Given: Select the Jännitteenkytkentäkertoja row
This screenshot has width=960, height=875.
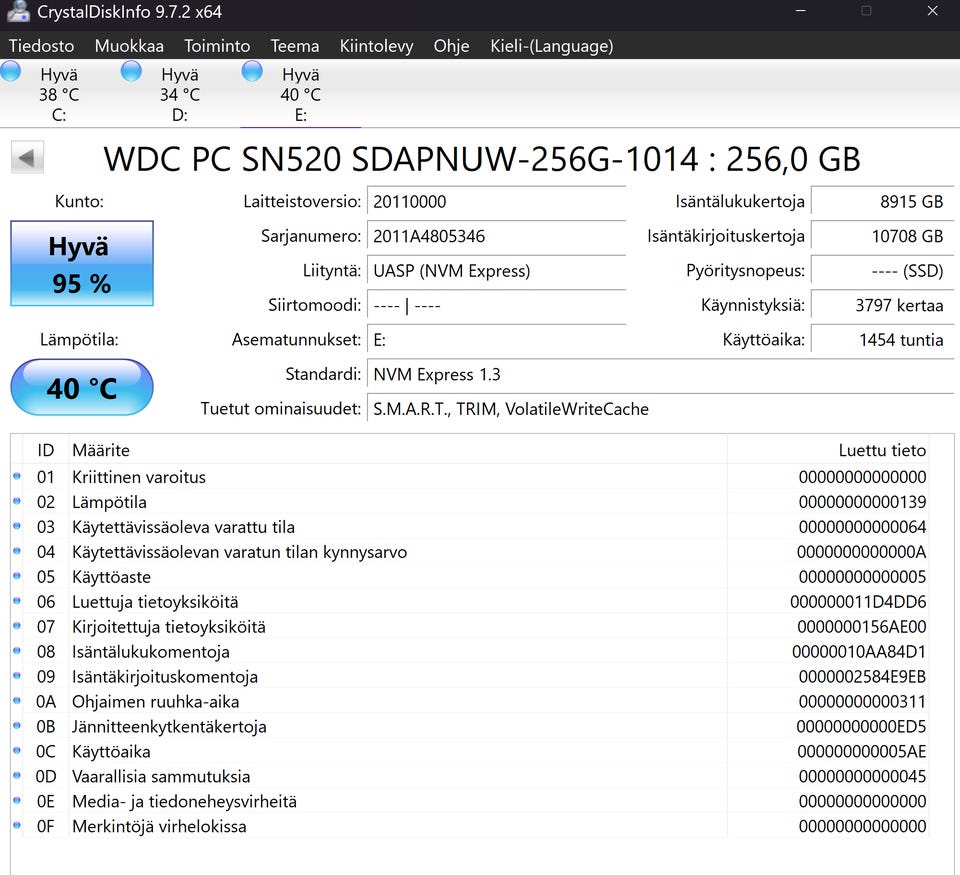Looking at the screenshot, I should (470, 727).
